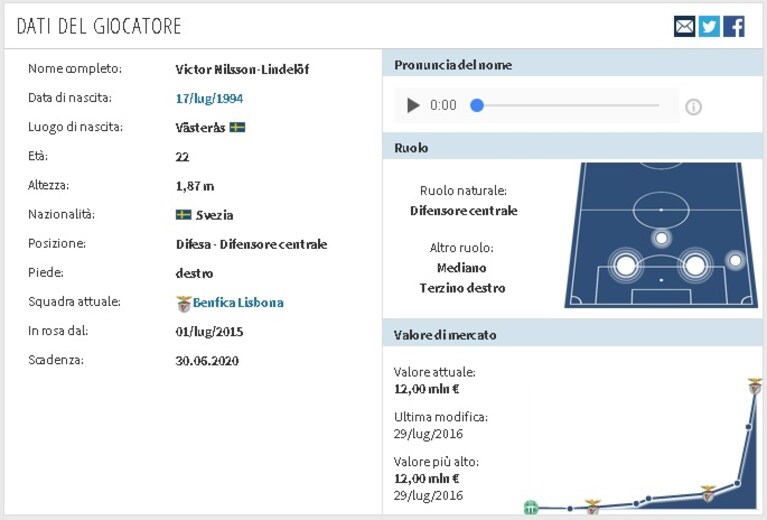This screenshot has width=767, height=520.
Task: Click the Benfica crest beside Squadra attuale
Action: [184, 304]
